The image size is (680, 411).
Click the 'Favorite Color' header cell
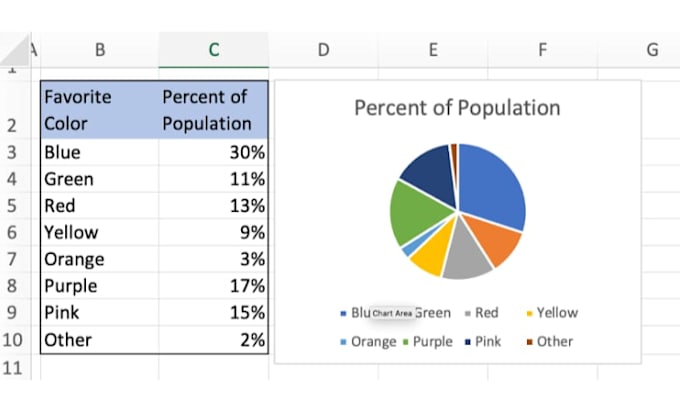(x=100, y=110)
